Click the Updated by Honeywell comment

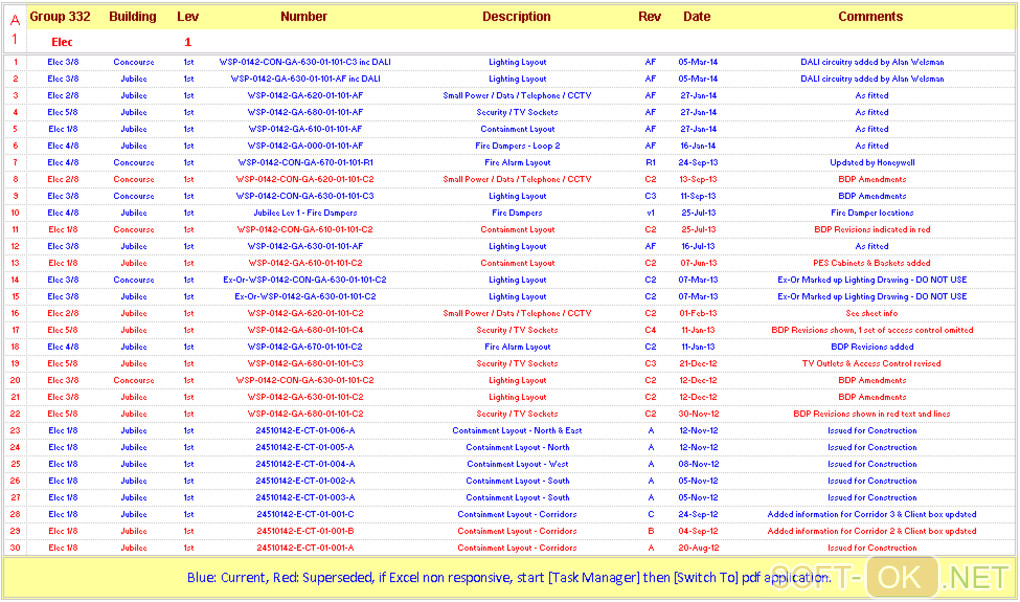coord(872,163)
